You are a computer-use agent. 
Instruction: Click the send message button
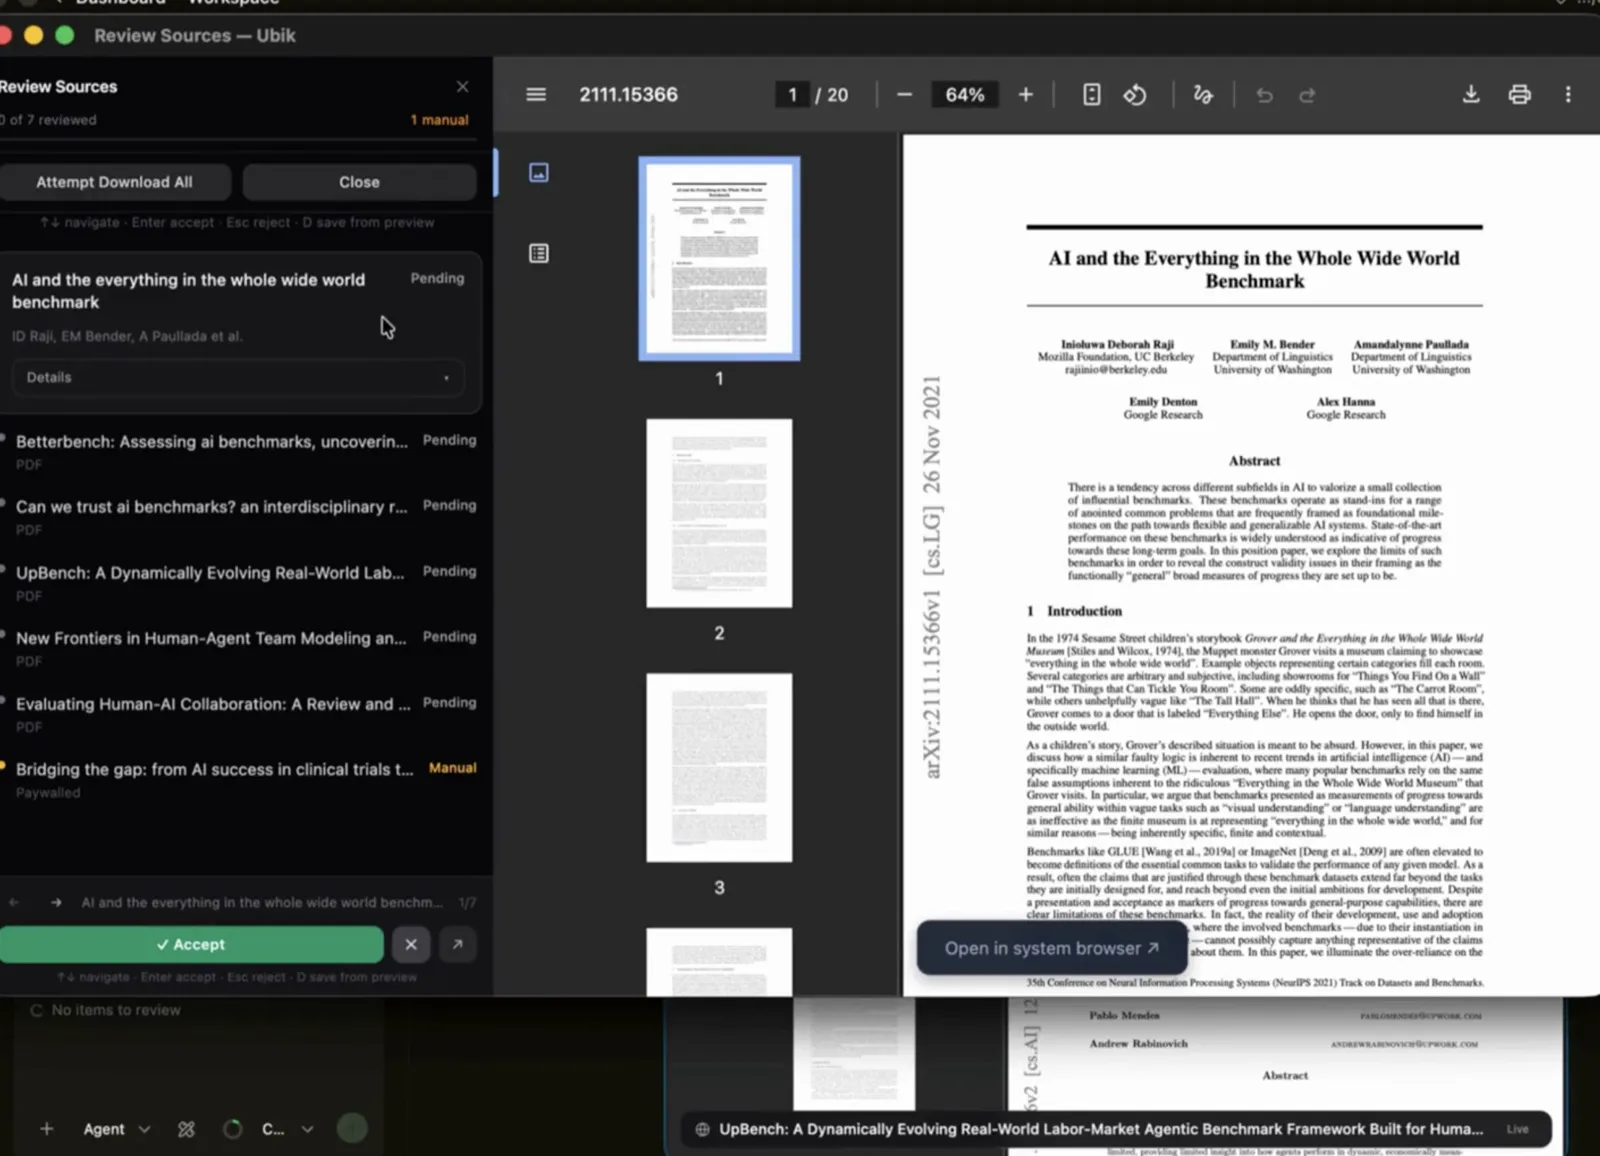point(351,1128)
